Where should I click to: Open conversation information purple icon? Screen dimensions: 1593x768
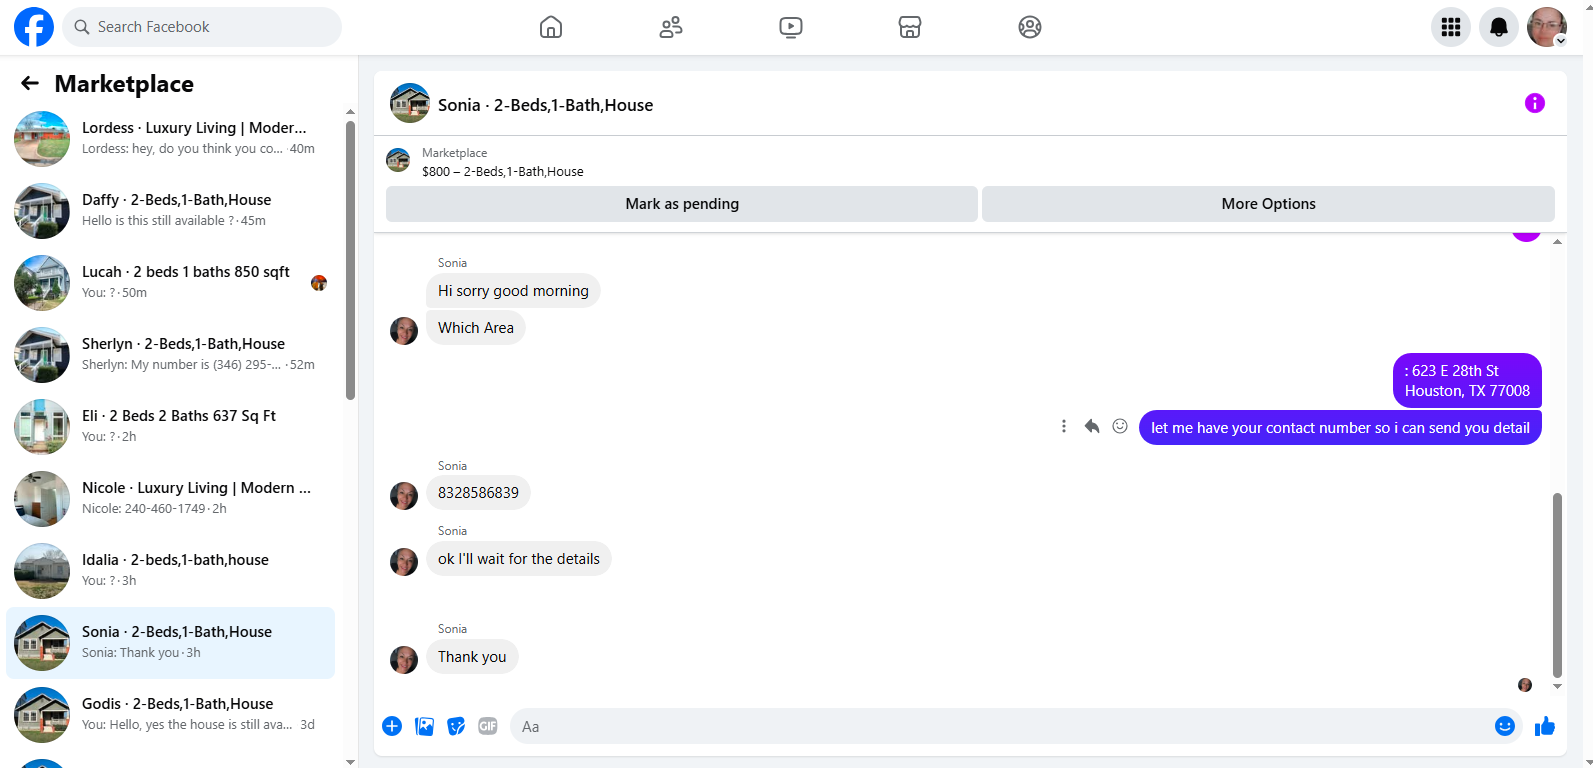coord(1535,103)
